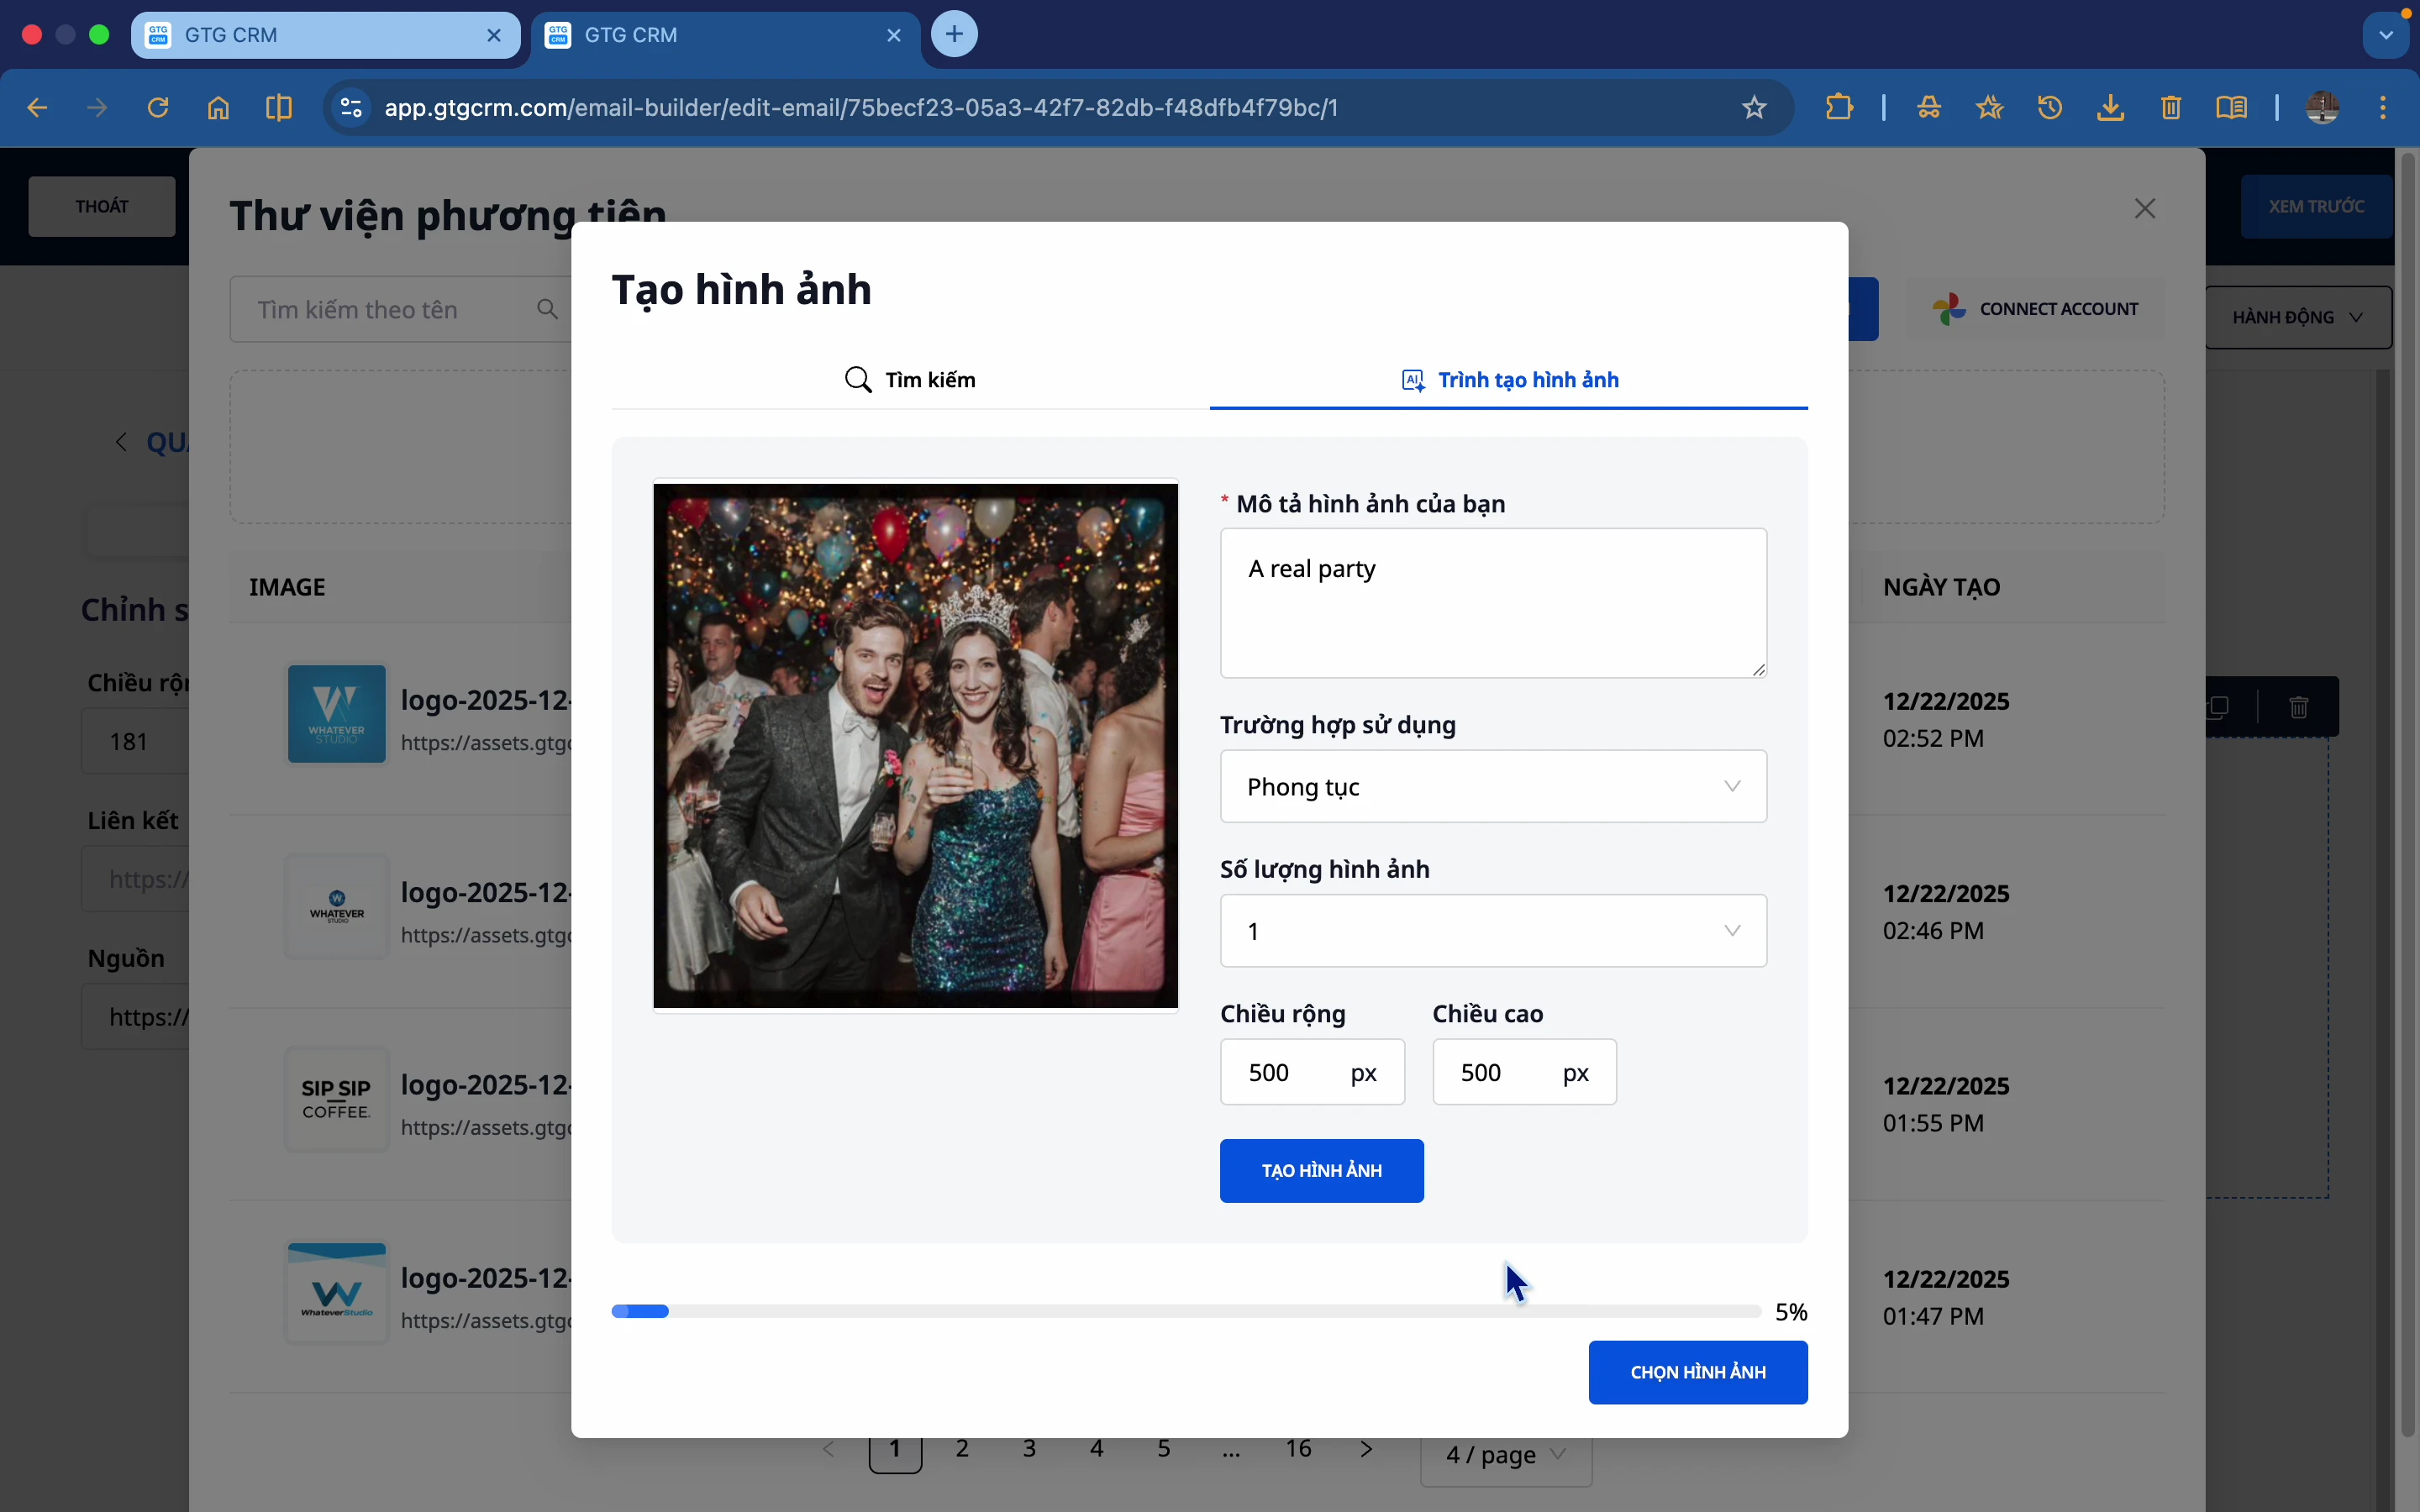Expand the HÀNH ĐỘNG dropdown menu
Viewport: 2420px width, 1512px height.
click(x=2297, y=317)
